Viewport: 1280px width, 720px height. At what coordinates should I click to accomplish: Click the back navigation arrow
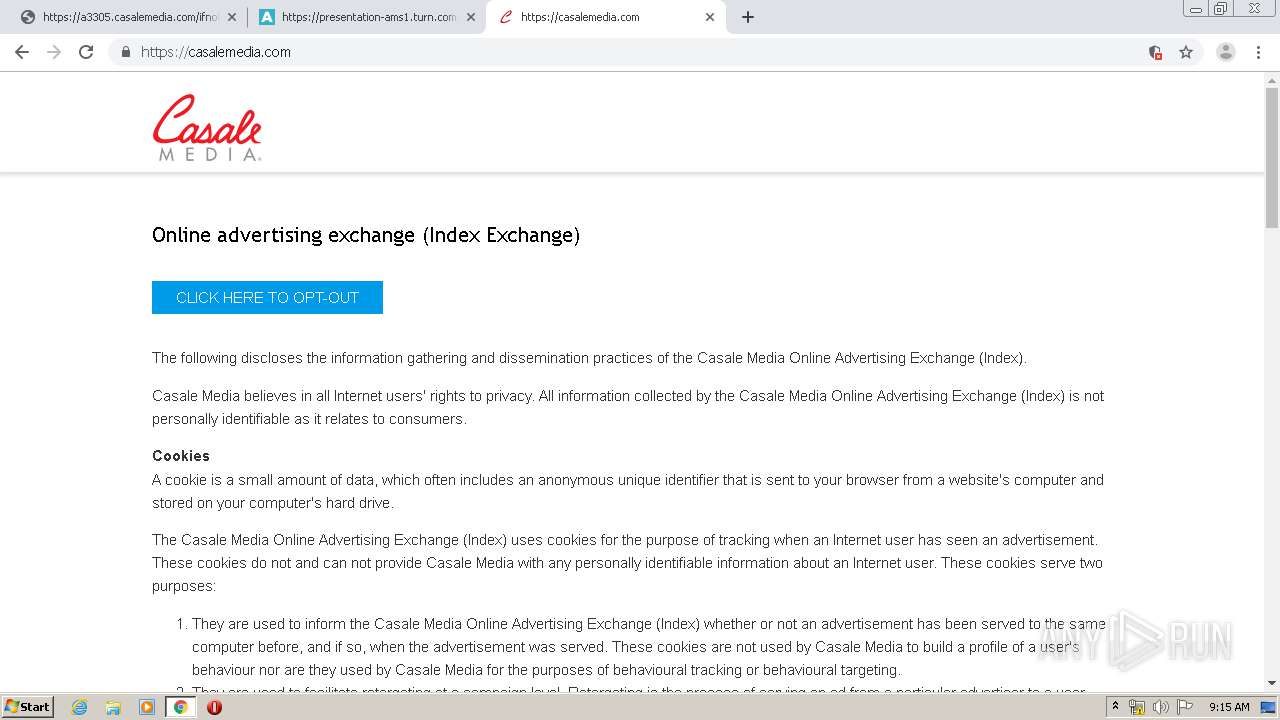coord(22,52)
